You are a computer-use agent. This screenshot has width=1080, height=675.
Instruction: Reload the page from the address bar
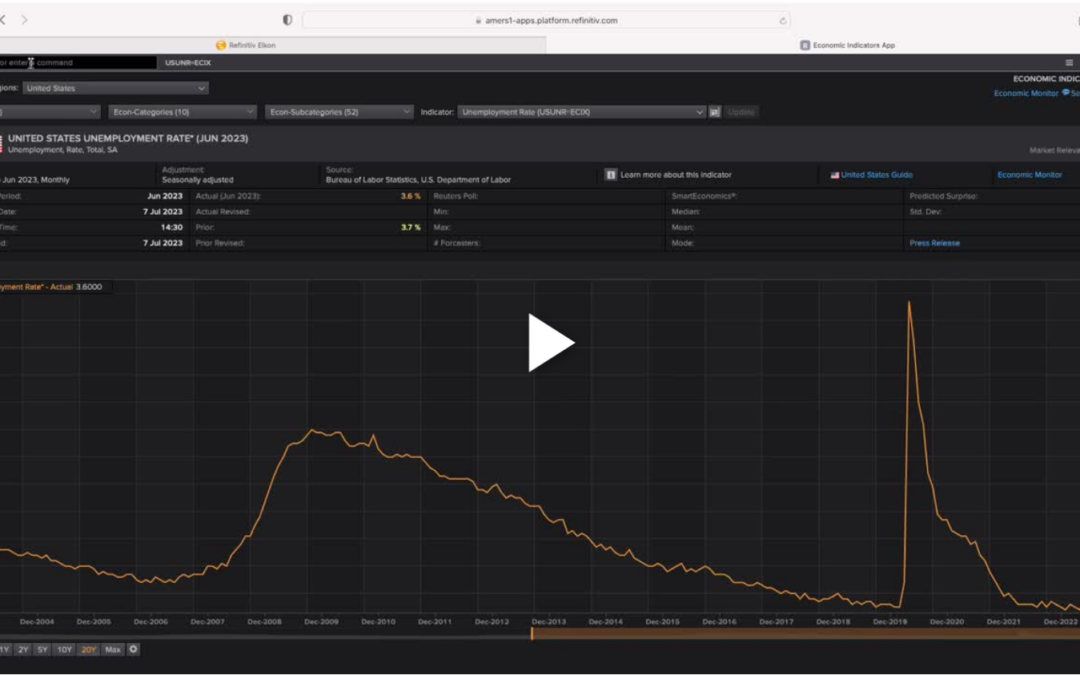coord(782,21)
